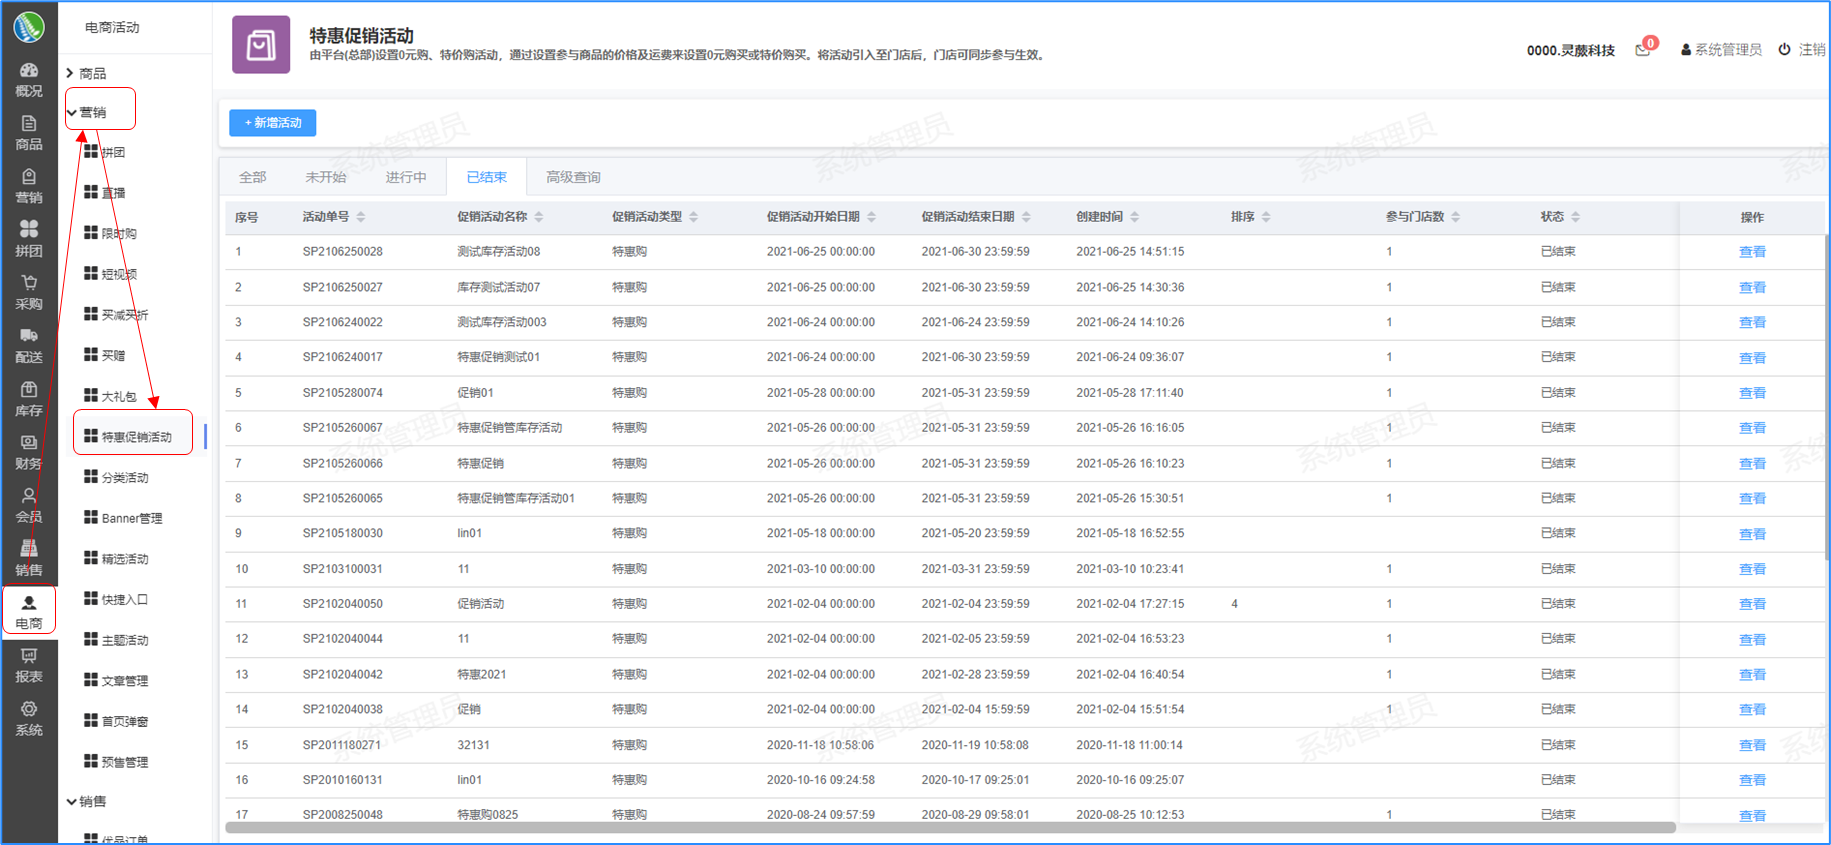Screen dimensions: 1831x845
Task: Click the message notification icon with badge
Action: point(1643,49)
